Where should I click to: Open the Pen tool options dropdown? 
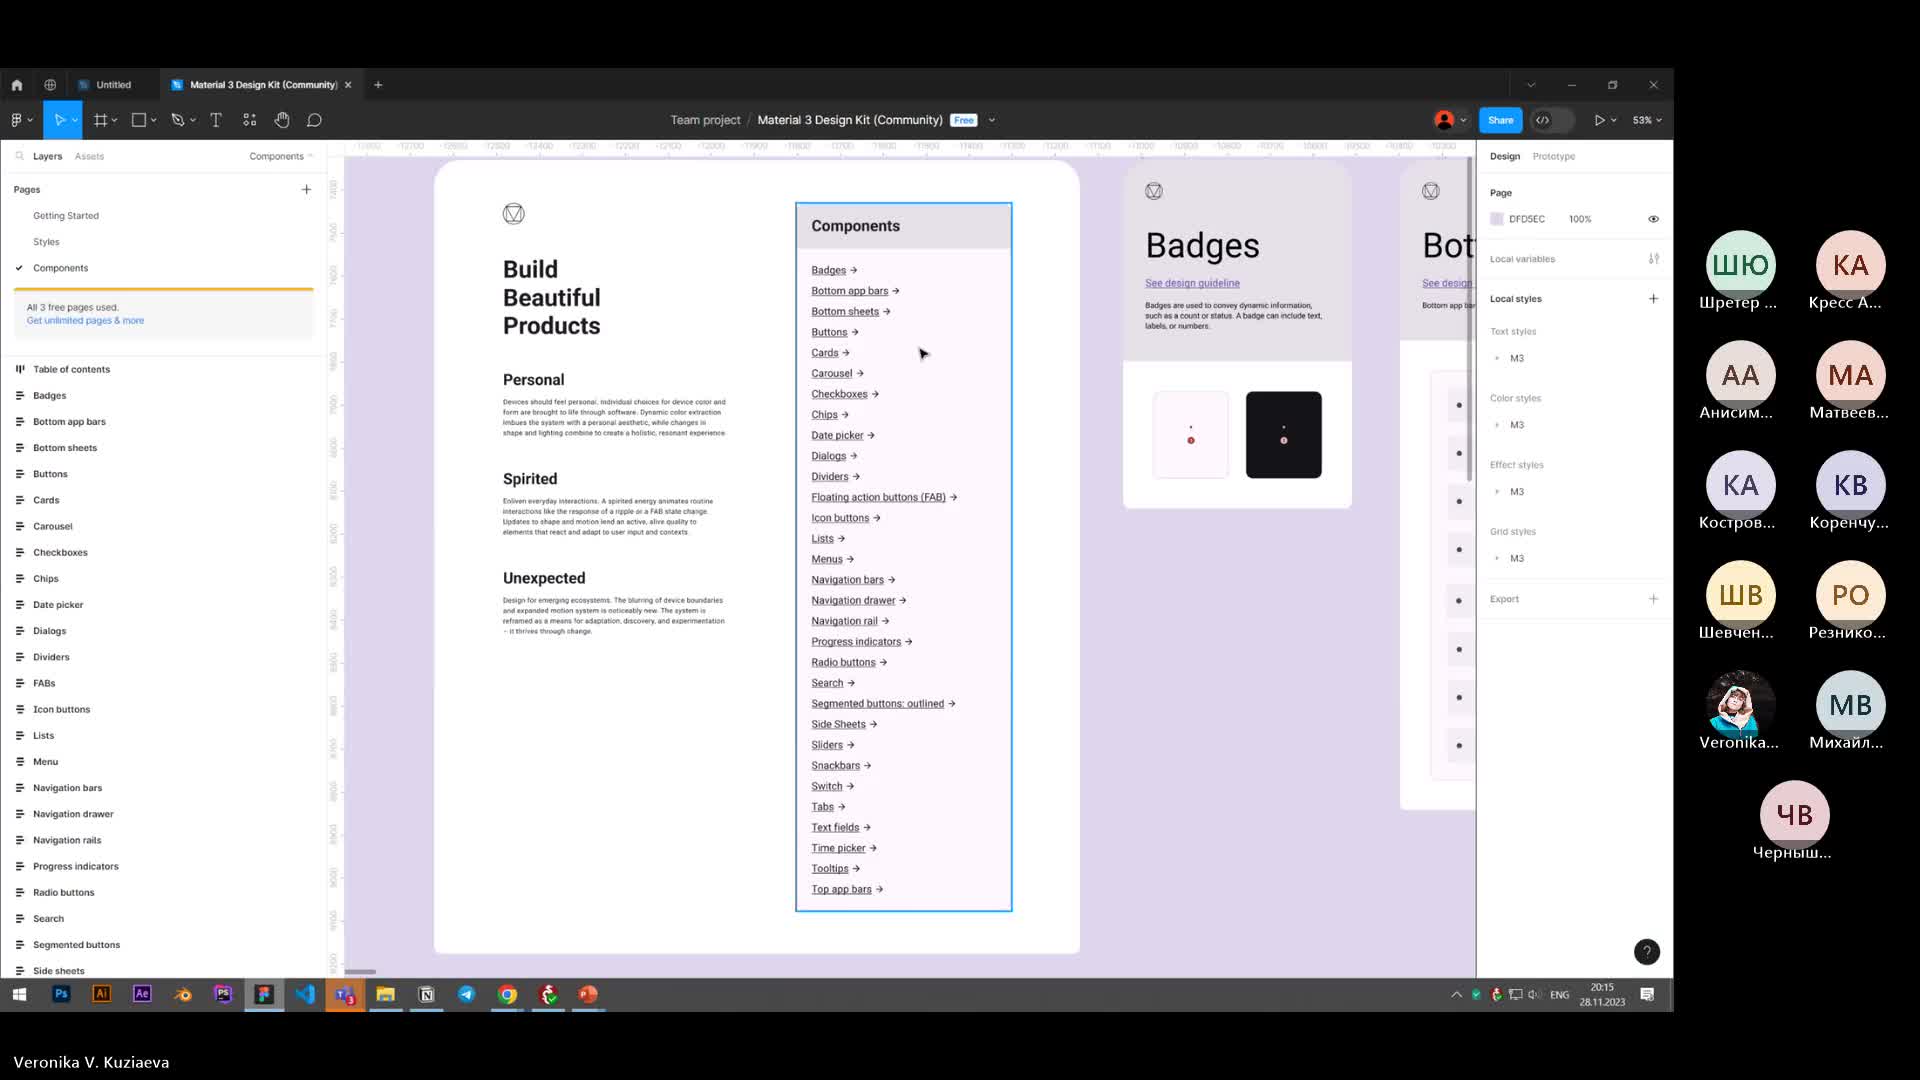[x=192, y=121]
